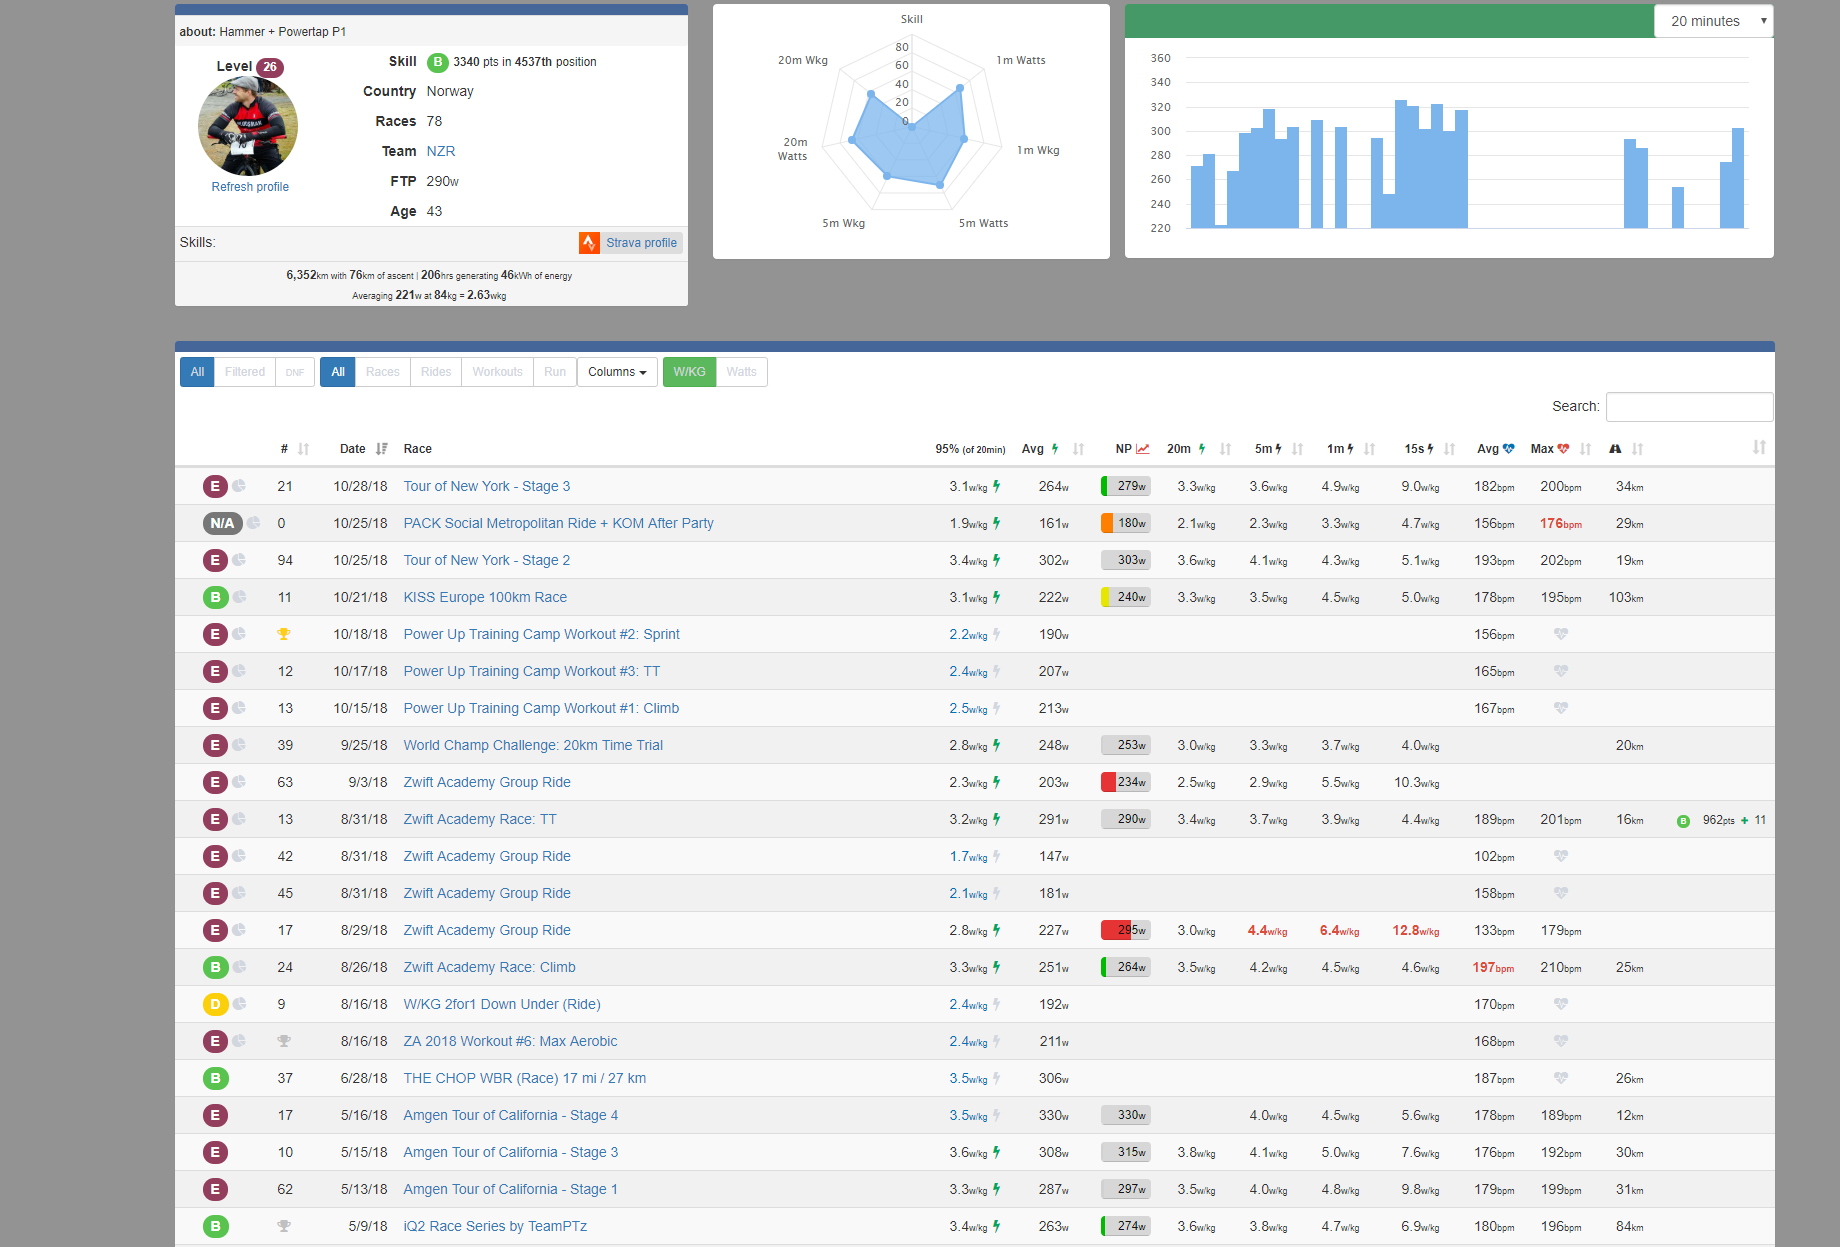The image size is (1840, 1247).
Task: Open the KISS Europe 100km Race link
Action: (485, 597)
